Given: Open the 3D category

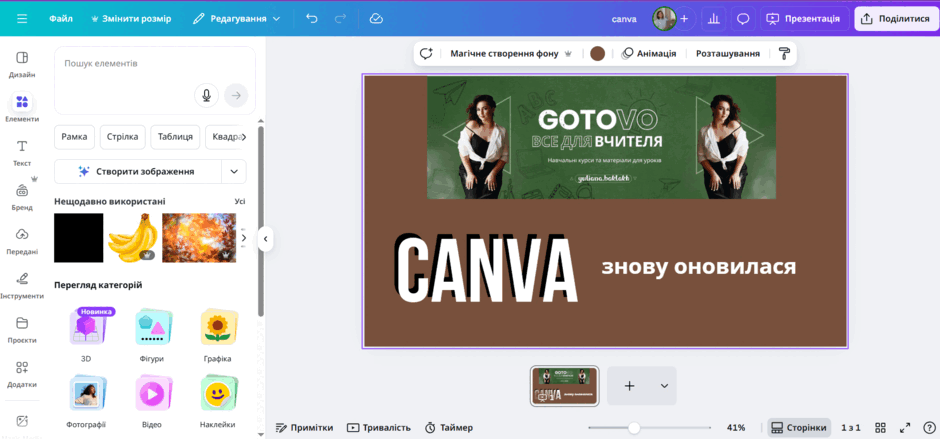Looking at the screenshot, I should 86,336.
